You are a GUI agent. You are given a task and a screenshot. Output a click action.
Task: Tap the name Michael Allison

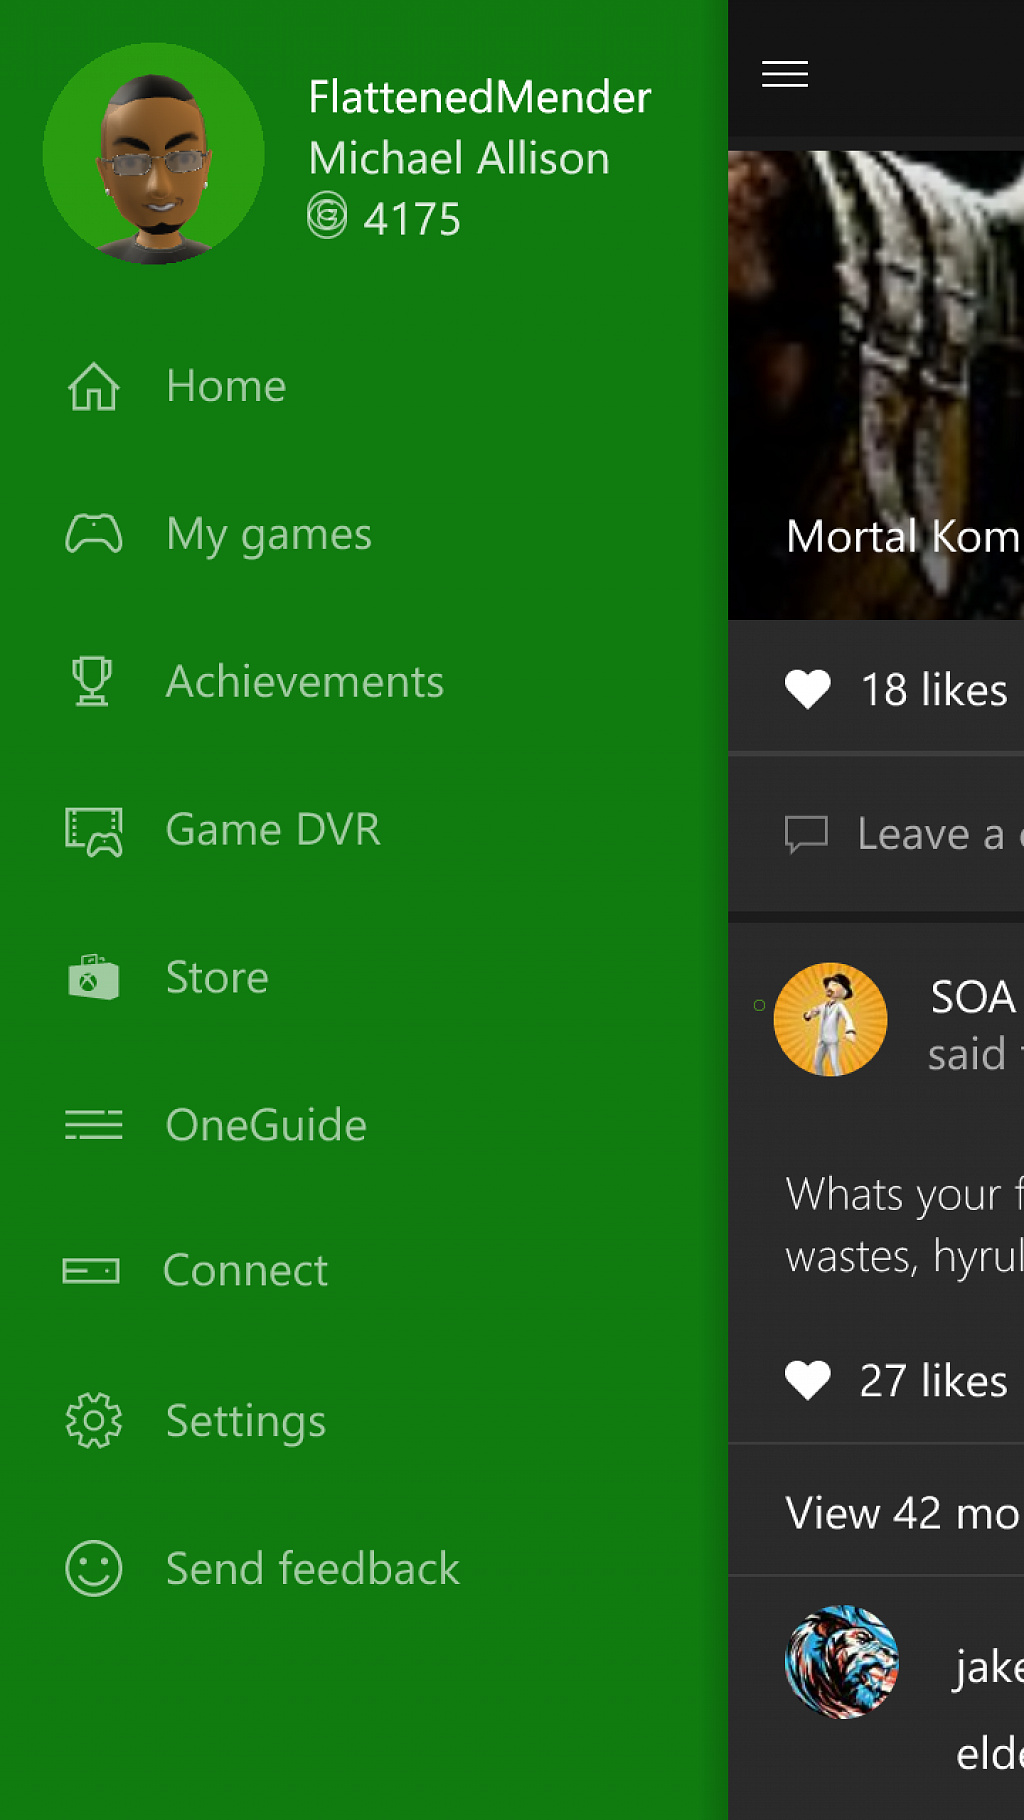pyautogui.click(x=459, y=158)
